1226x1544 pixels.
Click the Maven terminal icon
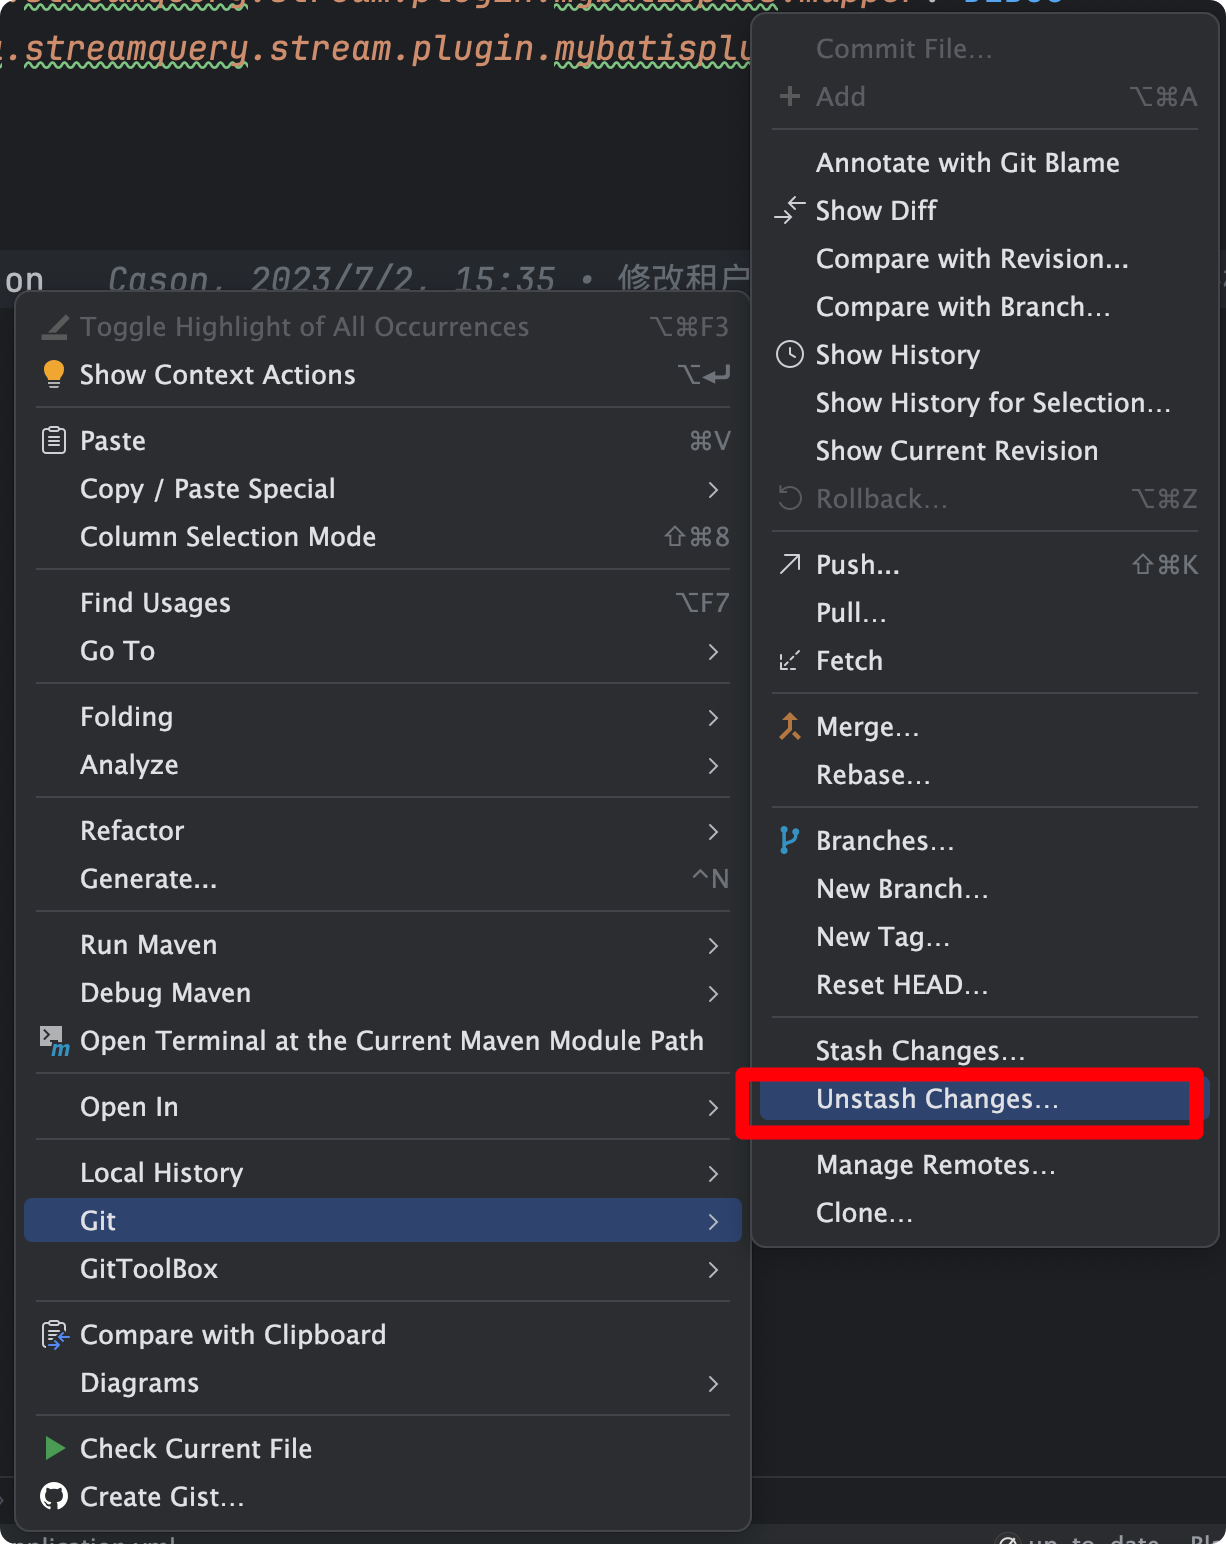54,1041
